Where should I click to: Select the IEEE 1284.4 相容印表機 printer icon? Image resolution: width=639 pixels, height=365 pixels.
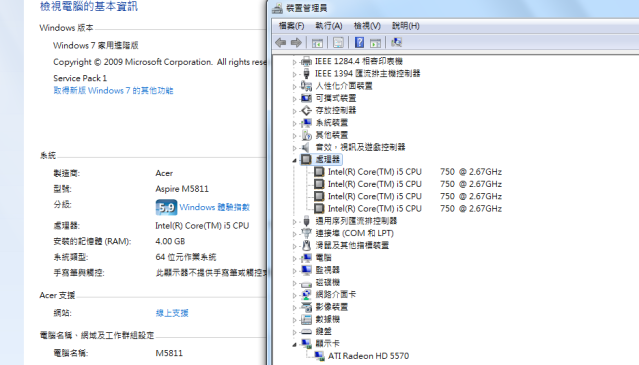(x=306, y=62)
